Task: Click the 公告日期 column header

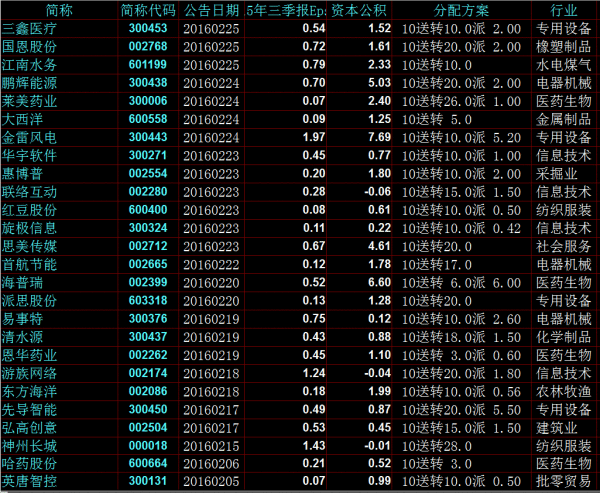Action: pyautogui.click(x=211, y=10)
